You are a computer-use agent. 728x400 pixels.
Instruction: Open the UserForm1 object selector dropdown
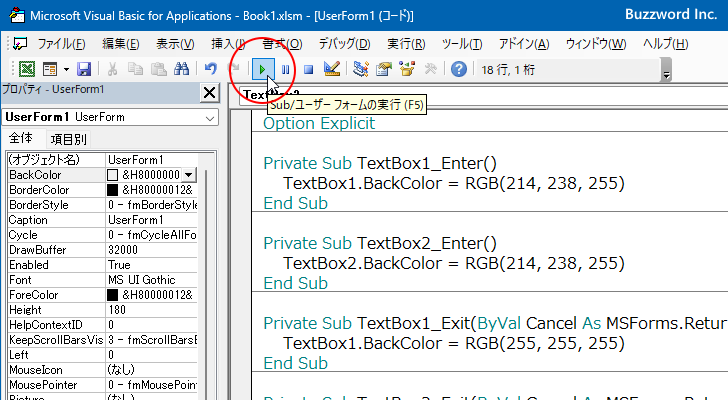click(209, 118)
